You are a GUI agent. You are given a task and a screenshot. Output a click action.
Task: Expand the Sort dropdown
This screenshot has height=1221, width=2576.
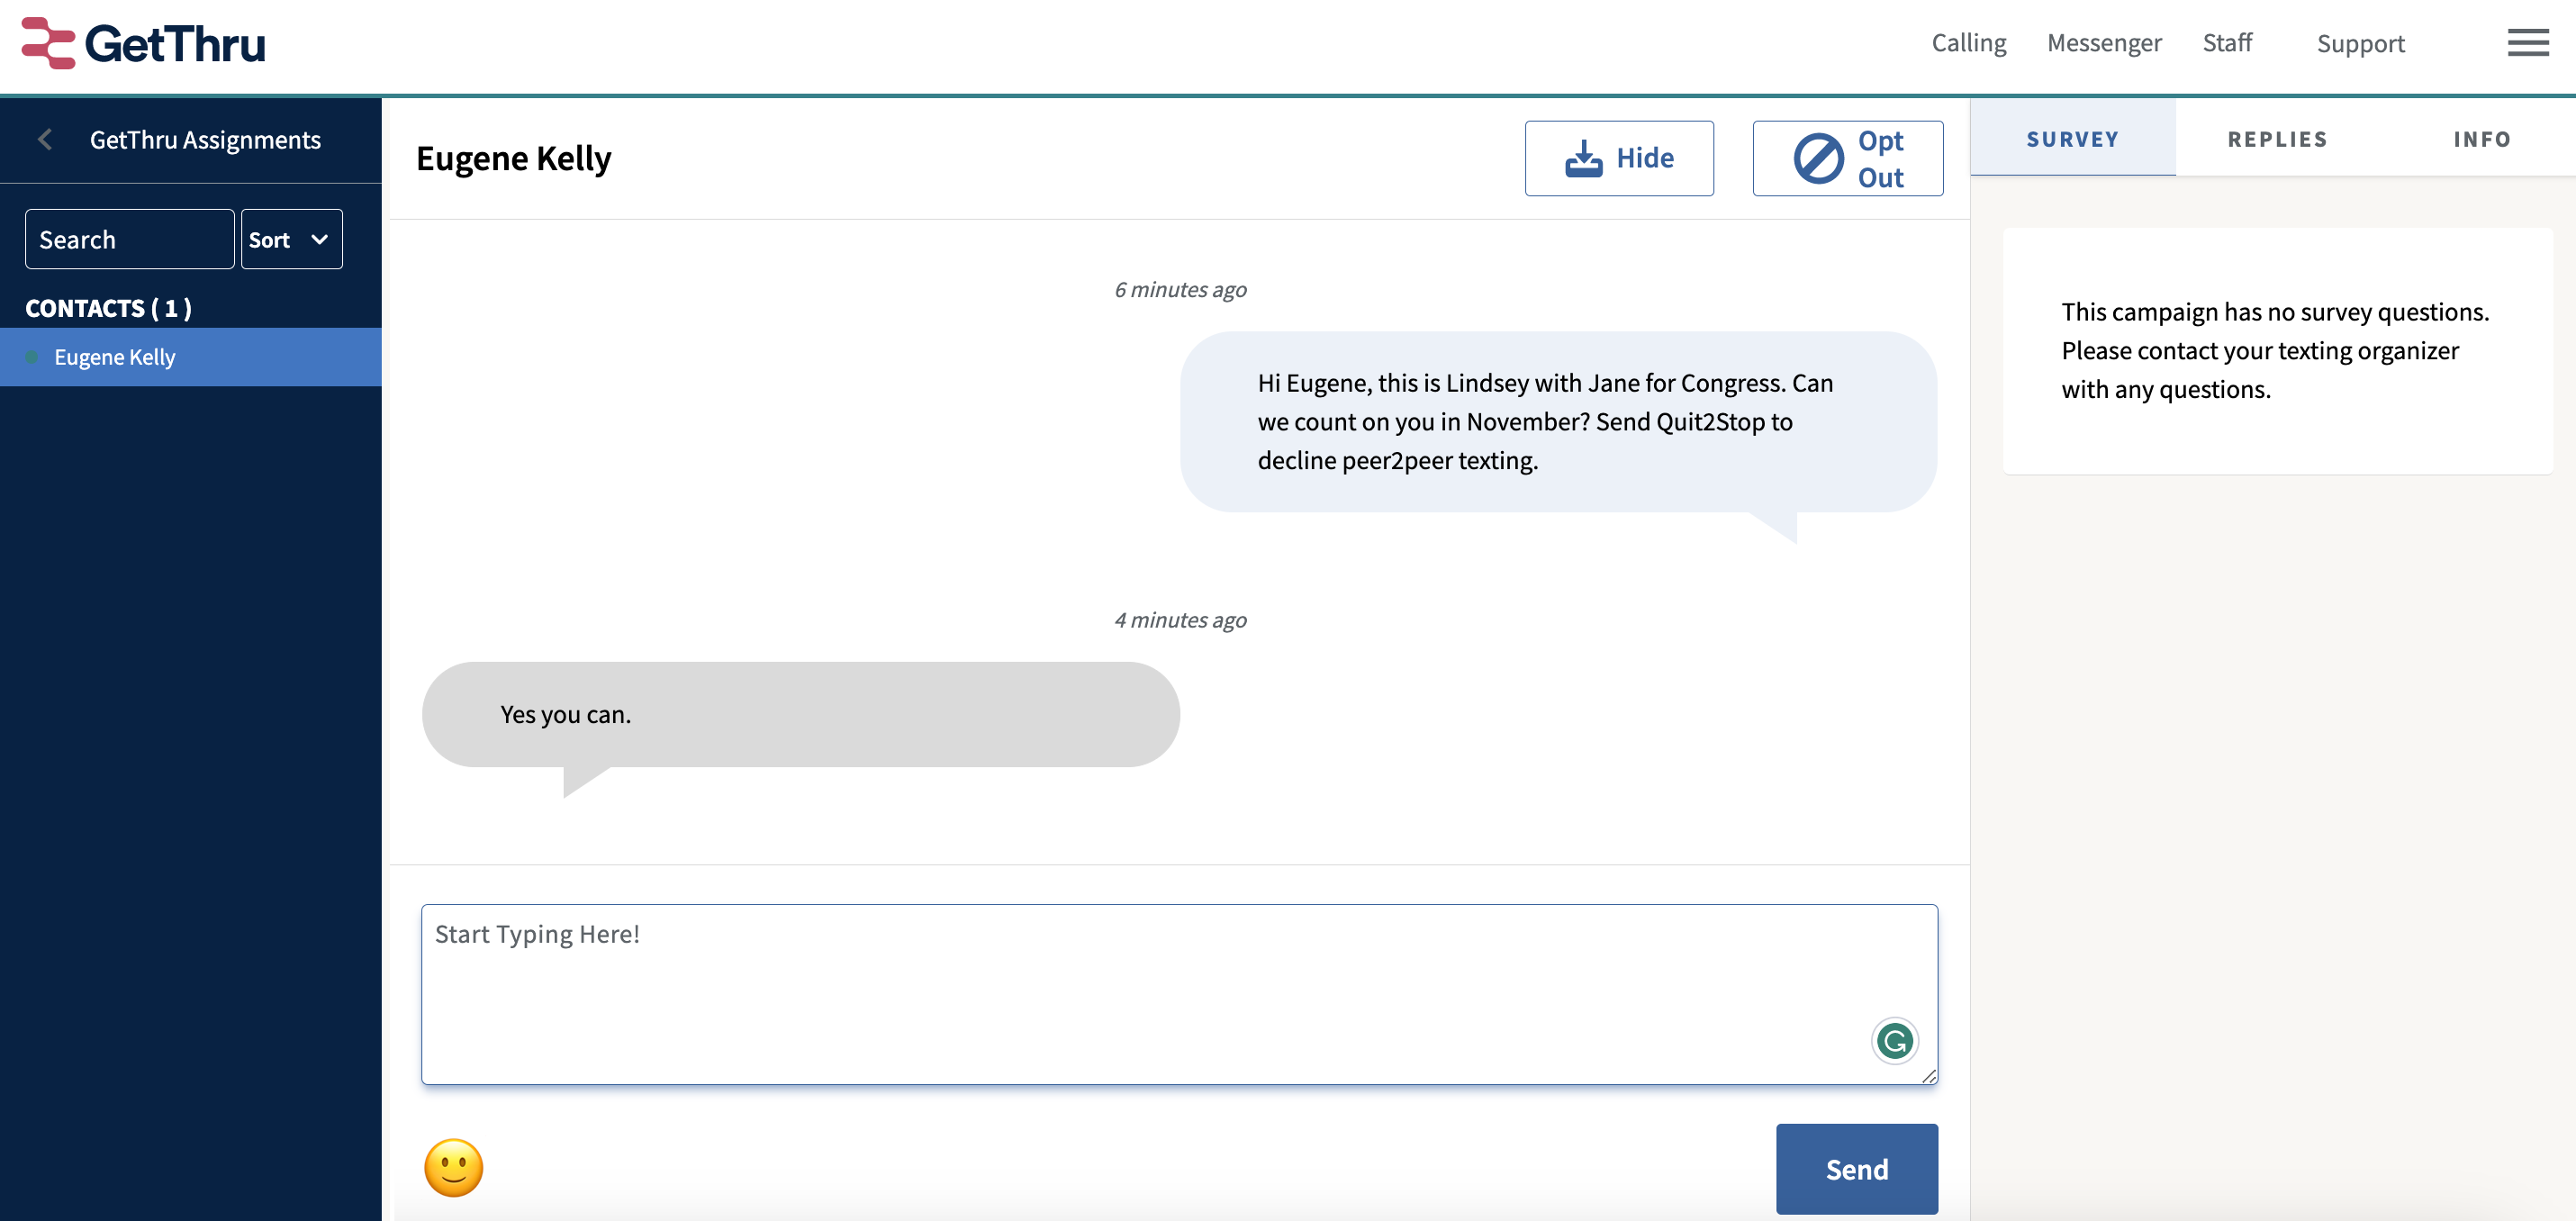coord(291,239)
